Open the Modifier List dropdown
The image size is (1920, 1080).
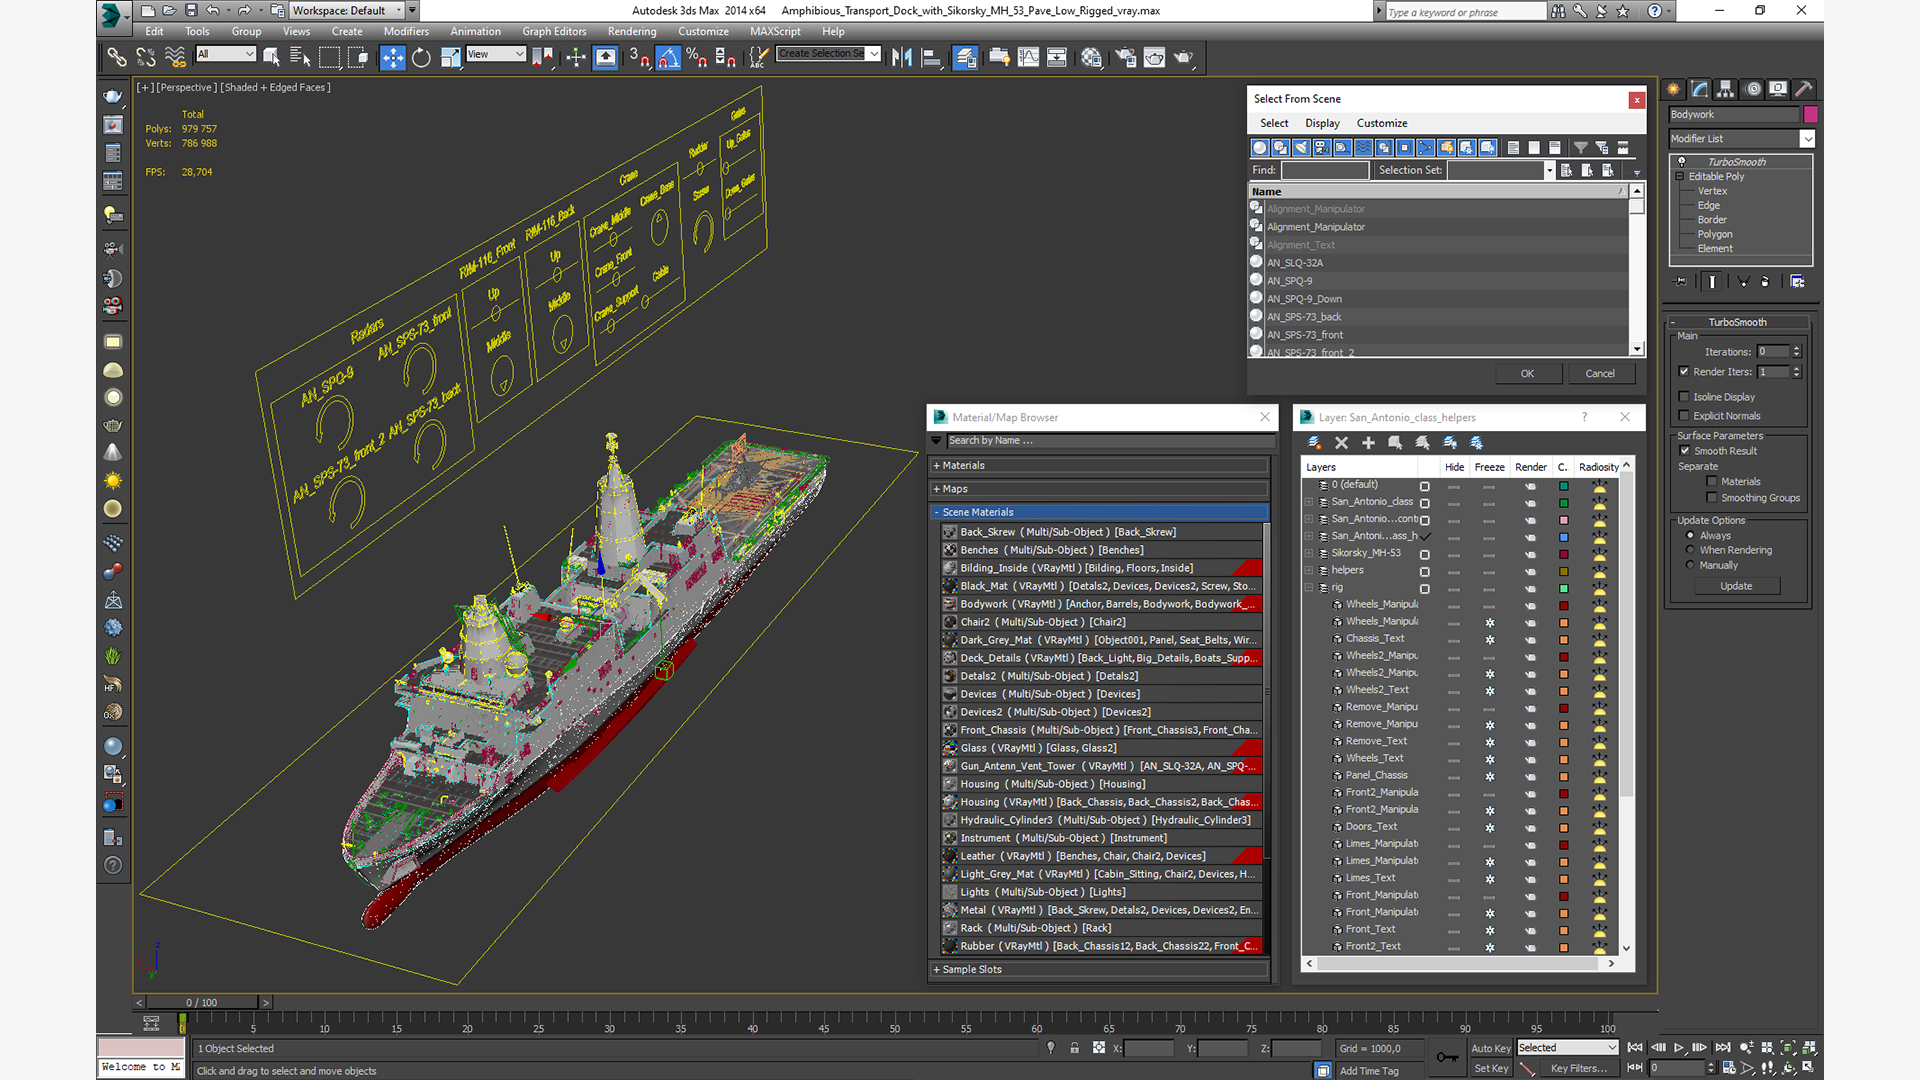(x=1741, y=139)
